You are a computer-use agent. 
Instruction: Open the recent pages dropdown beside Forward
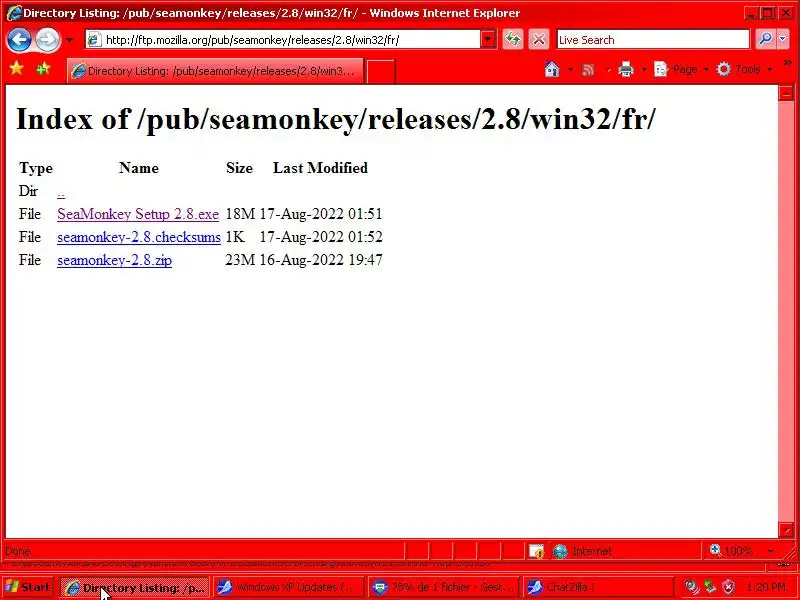69,40
